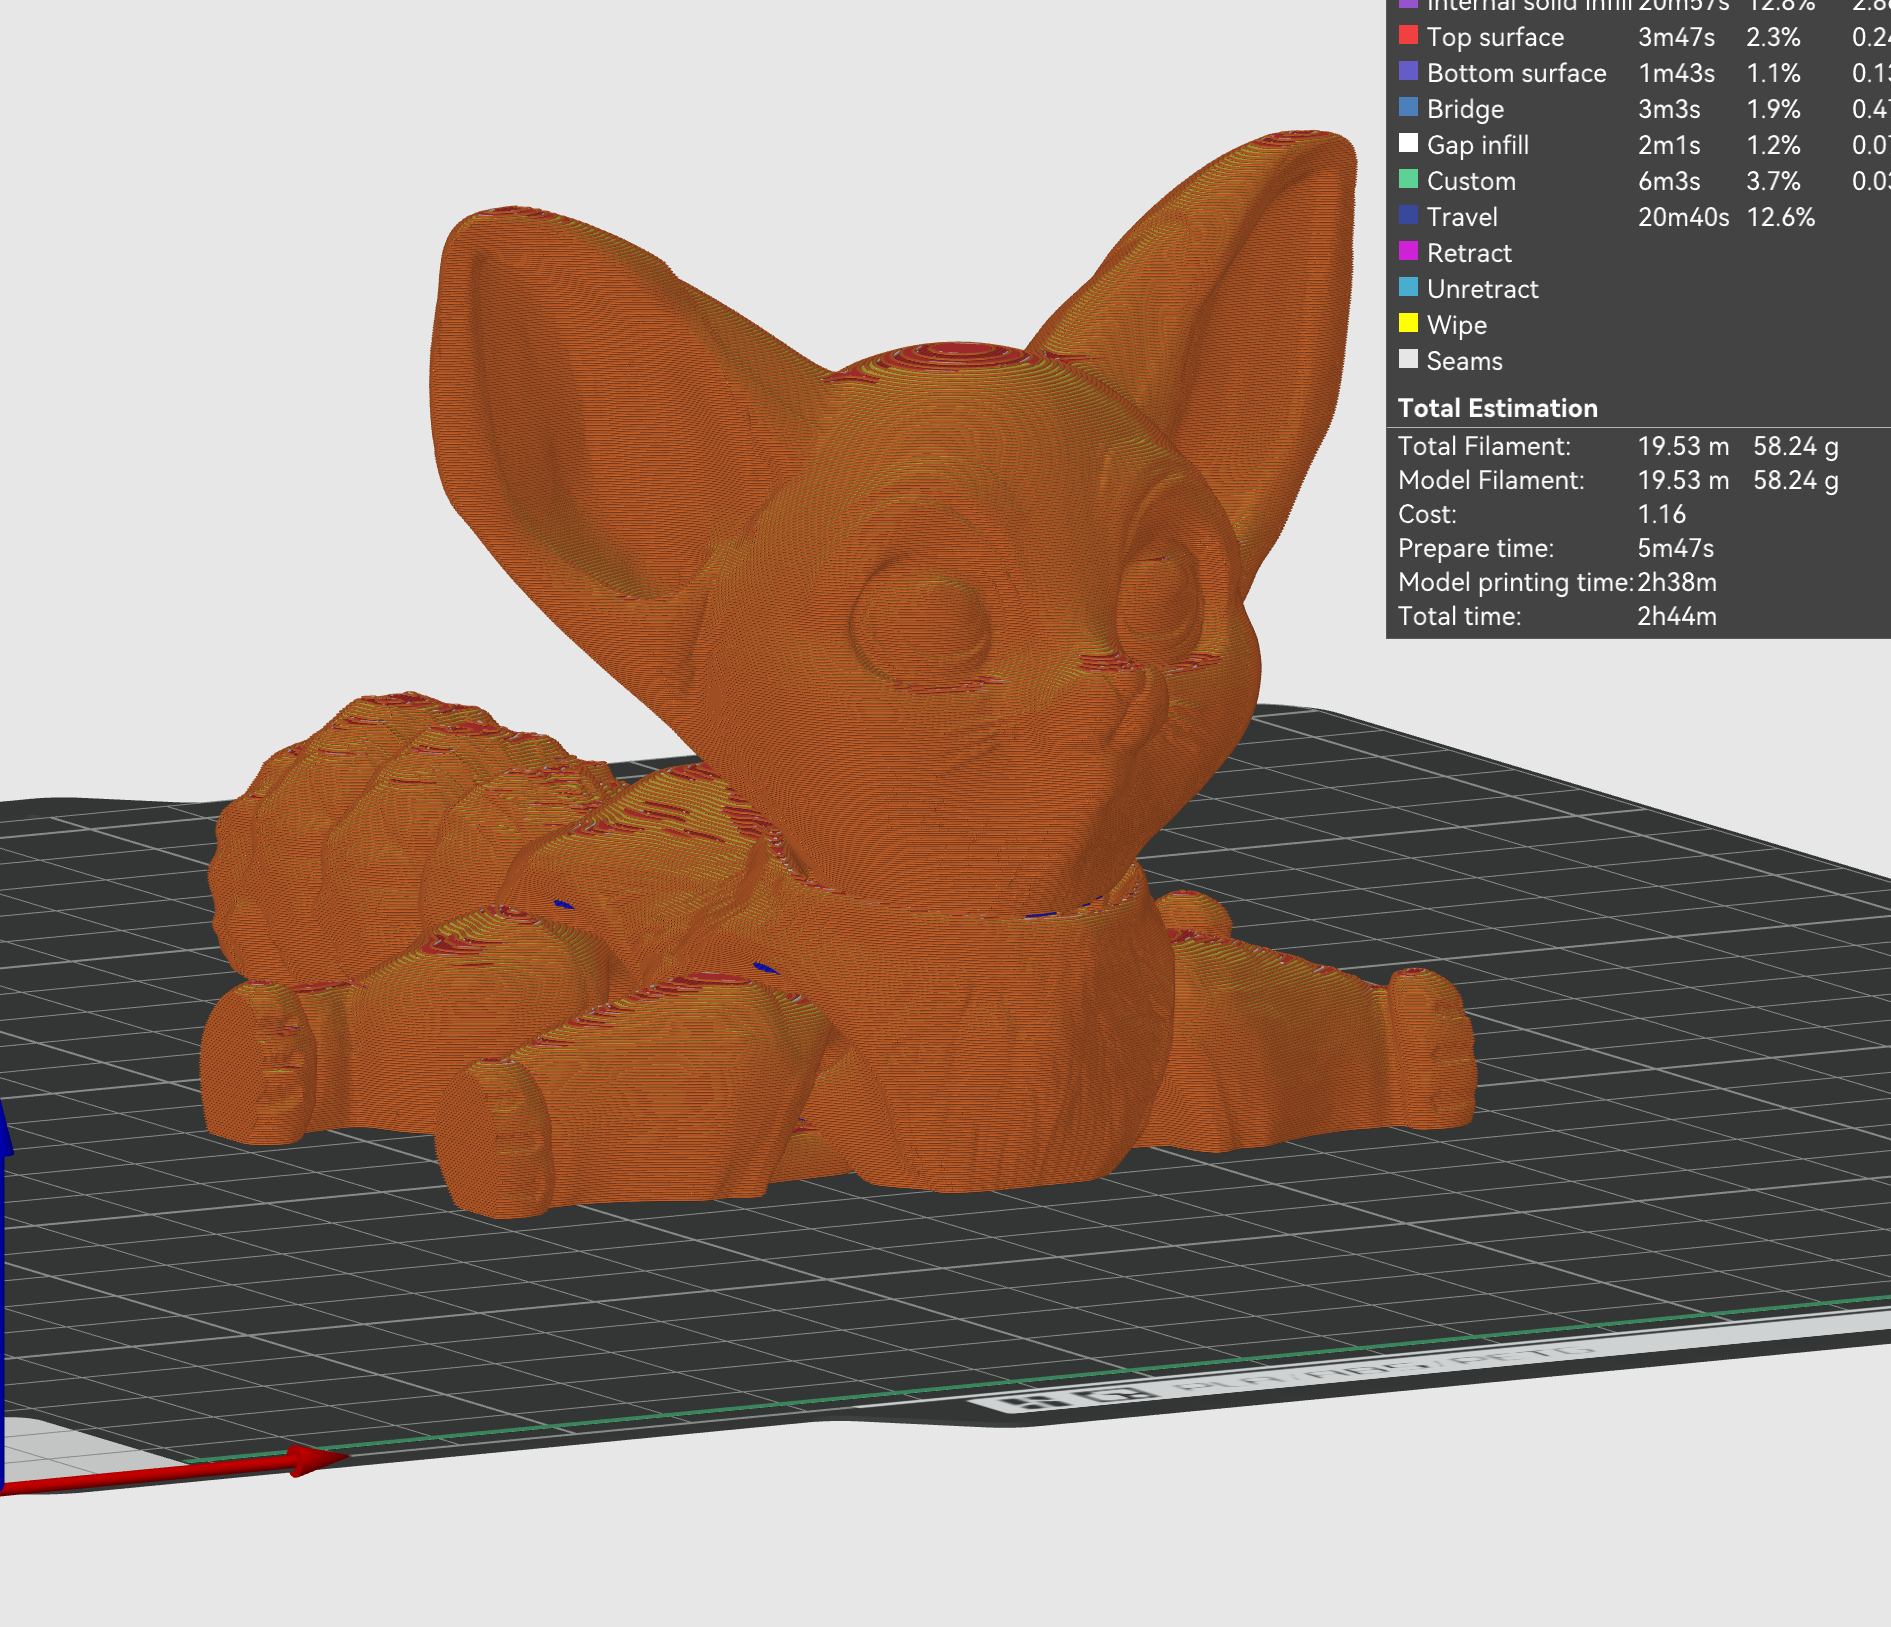Viewport: 1891px width, 1627px height.
Task: Toggle Retract markers visibility
Action: (1469, 253)
